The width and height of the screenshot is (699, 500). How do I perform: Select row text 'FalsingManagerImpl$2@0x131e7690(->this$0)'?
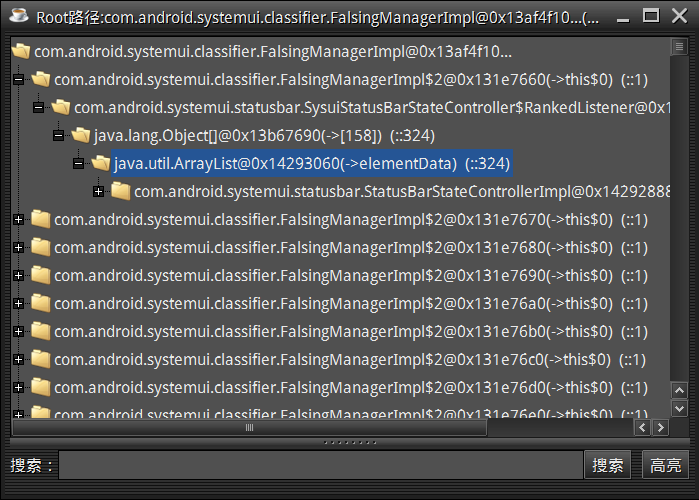[446, 276]
